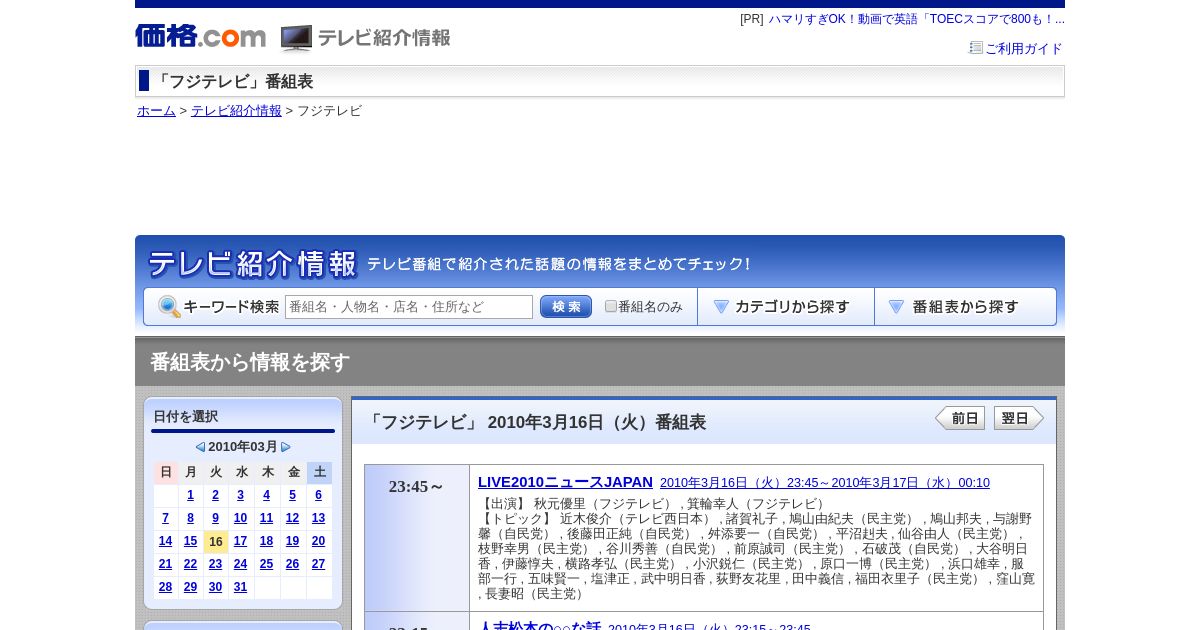Viewport: 1200px width, 630px height.
Task: Select March 12 in calendar
Action: (x=292, y=518)
